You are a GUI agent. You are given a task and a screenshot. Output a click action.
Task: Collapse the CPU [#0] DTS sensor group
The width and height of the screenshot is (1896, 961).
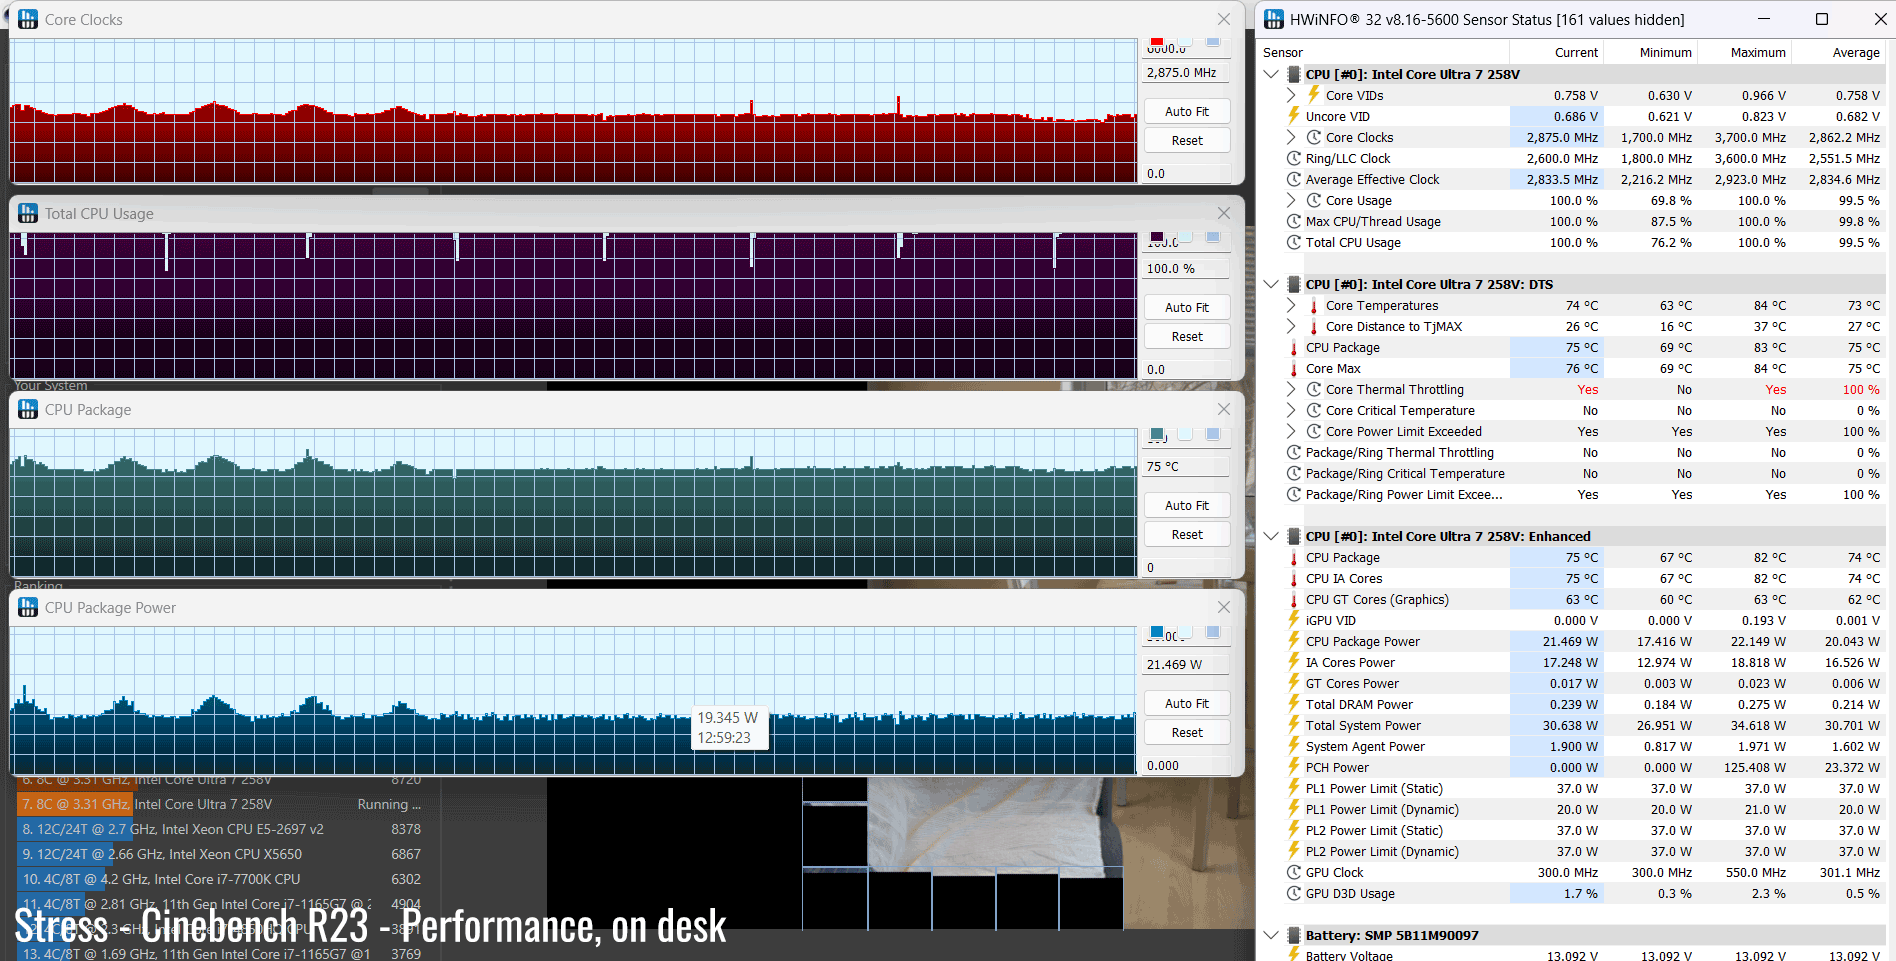(1271, 284)
